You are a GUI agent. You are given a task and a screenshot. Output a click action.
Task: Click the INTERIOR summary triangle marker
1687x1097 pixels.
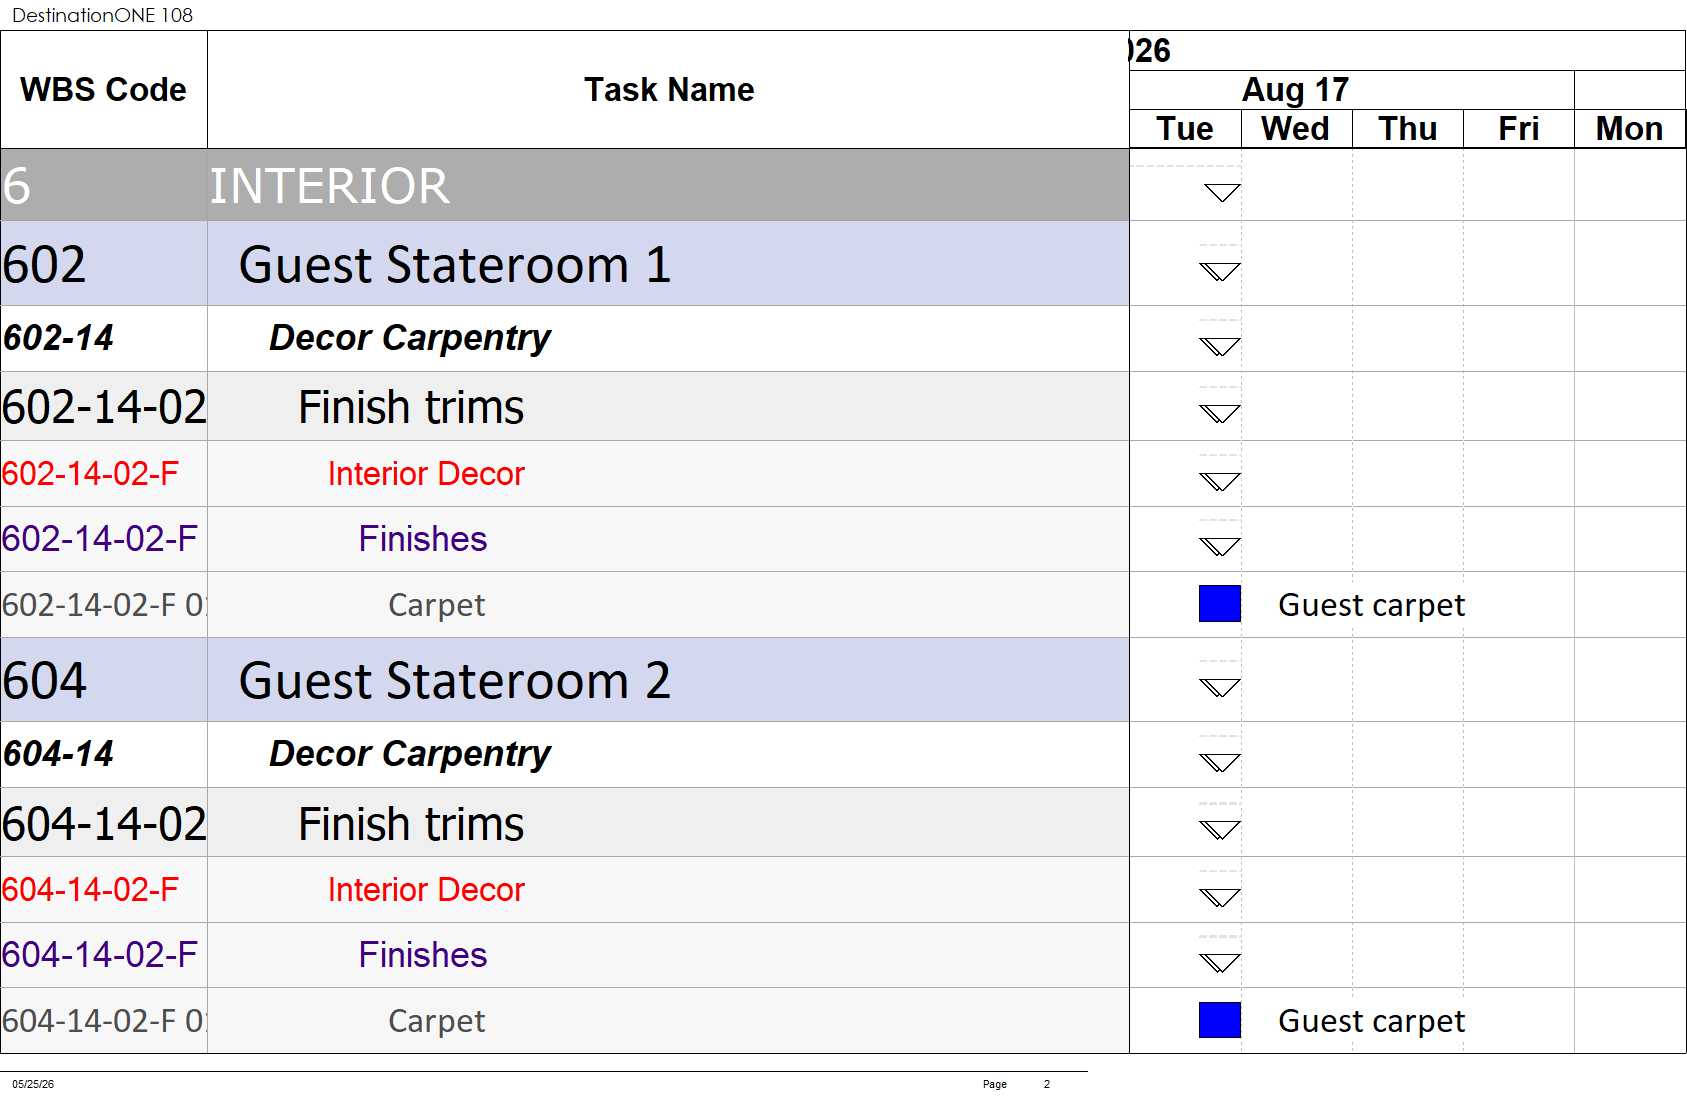[1222, 192]
